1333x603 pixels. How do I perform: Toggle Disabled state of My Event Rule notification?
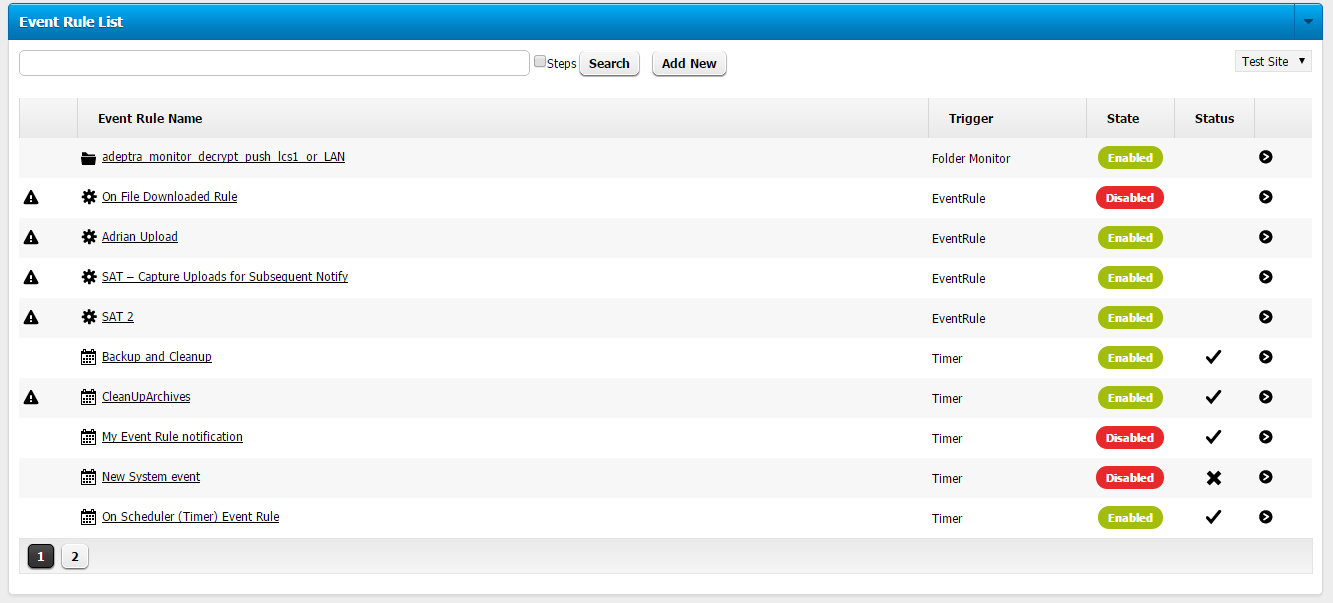[1130, 438]
